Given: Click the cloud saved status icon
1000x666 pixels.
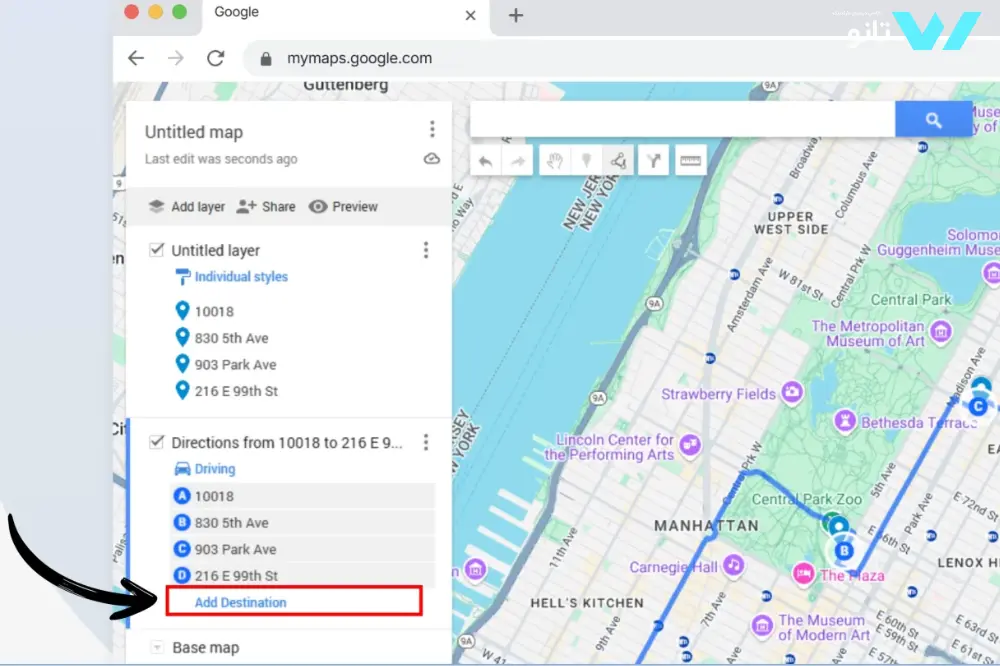Looking at the screenshot, I should pyautogui.click(x=432, y=159).
